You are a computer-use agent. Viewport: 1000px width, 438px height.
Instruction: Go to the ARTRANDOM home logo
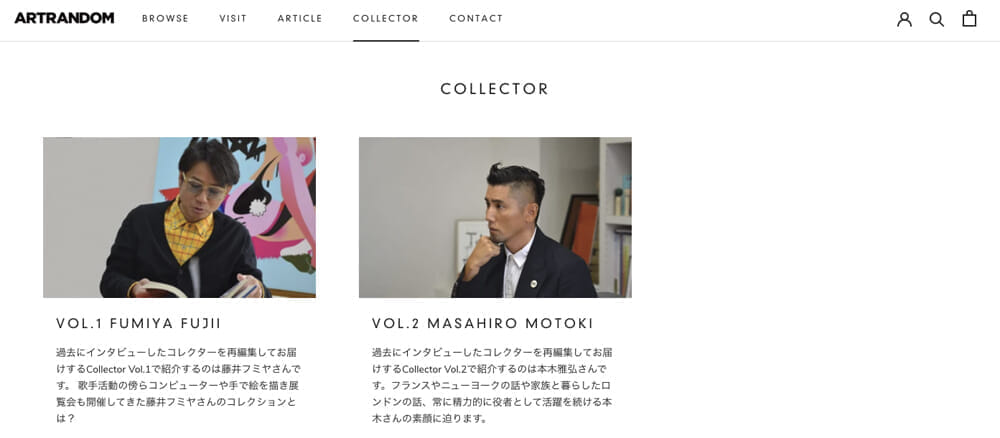(x=64, y=18)
